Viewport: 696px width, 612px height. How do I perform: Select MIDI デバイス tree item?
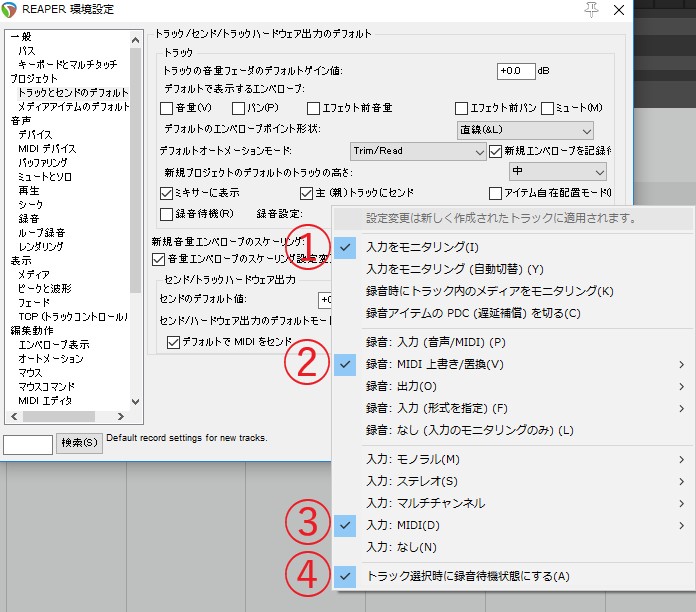coord(47,149)
